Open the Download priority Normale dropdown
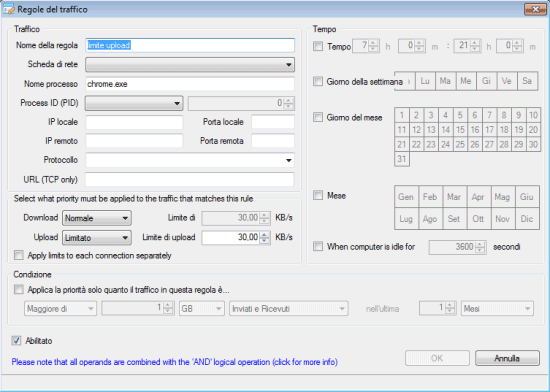 point(97,218)
